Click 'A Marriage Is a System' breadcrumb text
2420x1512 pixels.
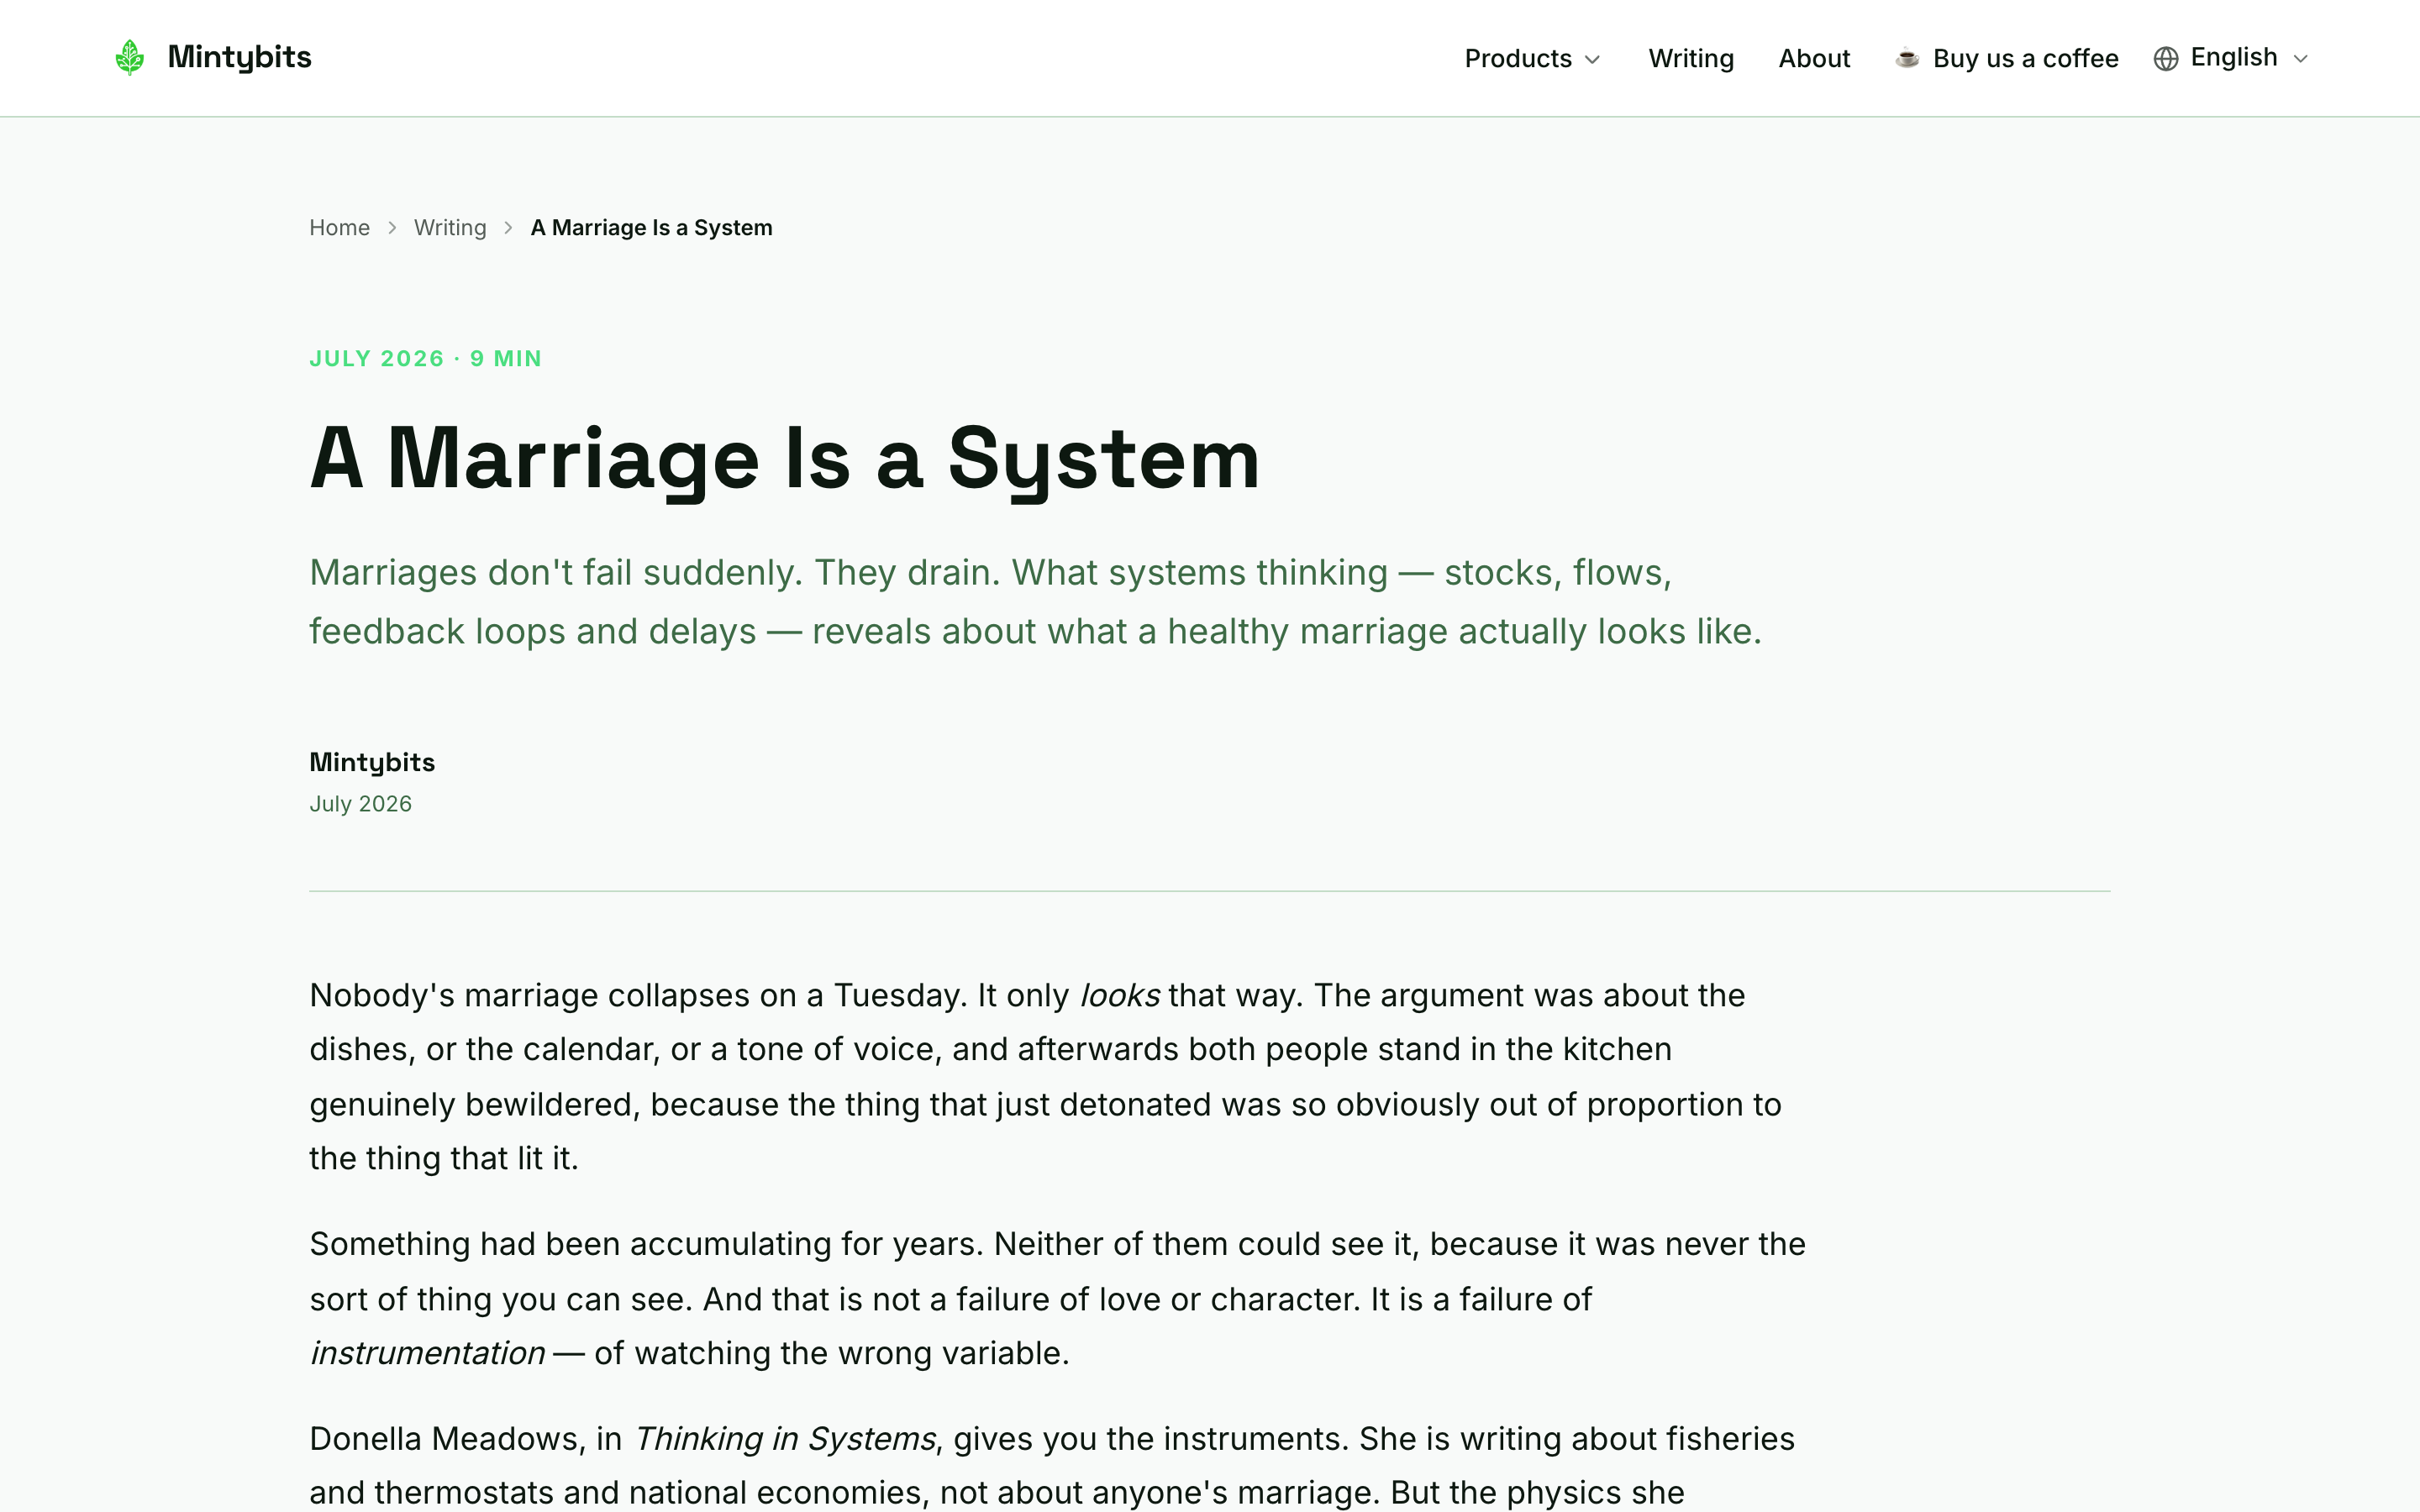tap(651, 227)
